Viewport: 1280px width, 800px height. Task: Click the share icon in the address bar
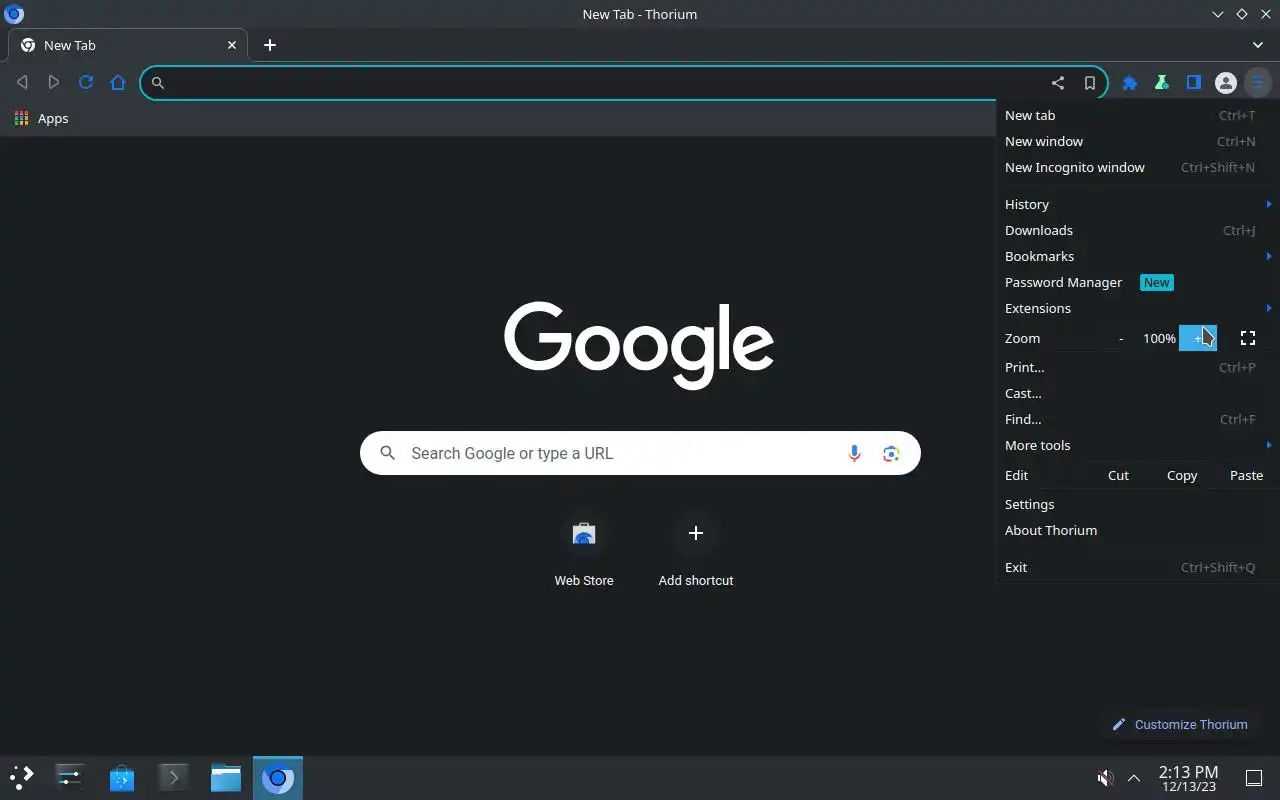coord(1057,83)
